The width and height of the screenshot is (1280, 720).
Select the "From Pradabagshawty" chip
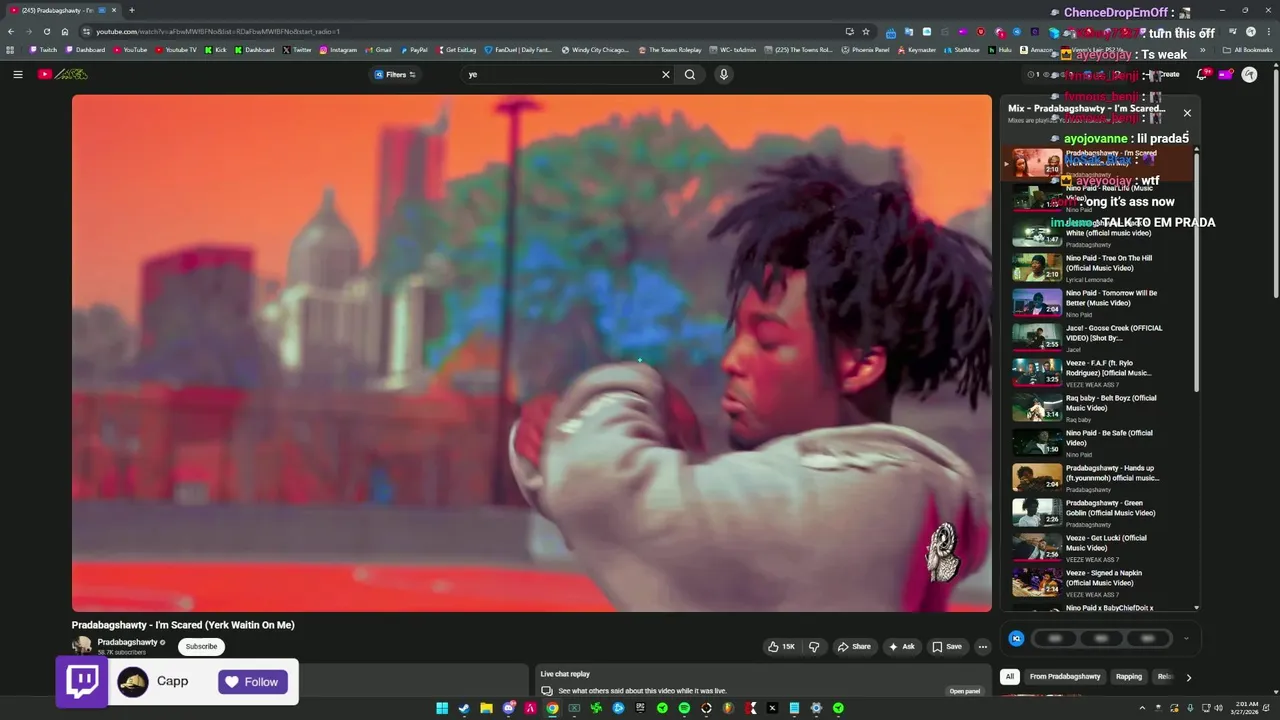[x=1065, y=677]
